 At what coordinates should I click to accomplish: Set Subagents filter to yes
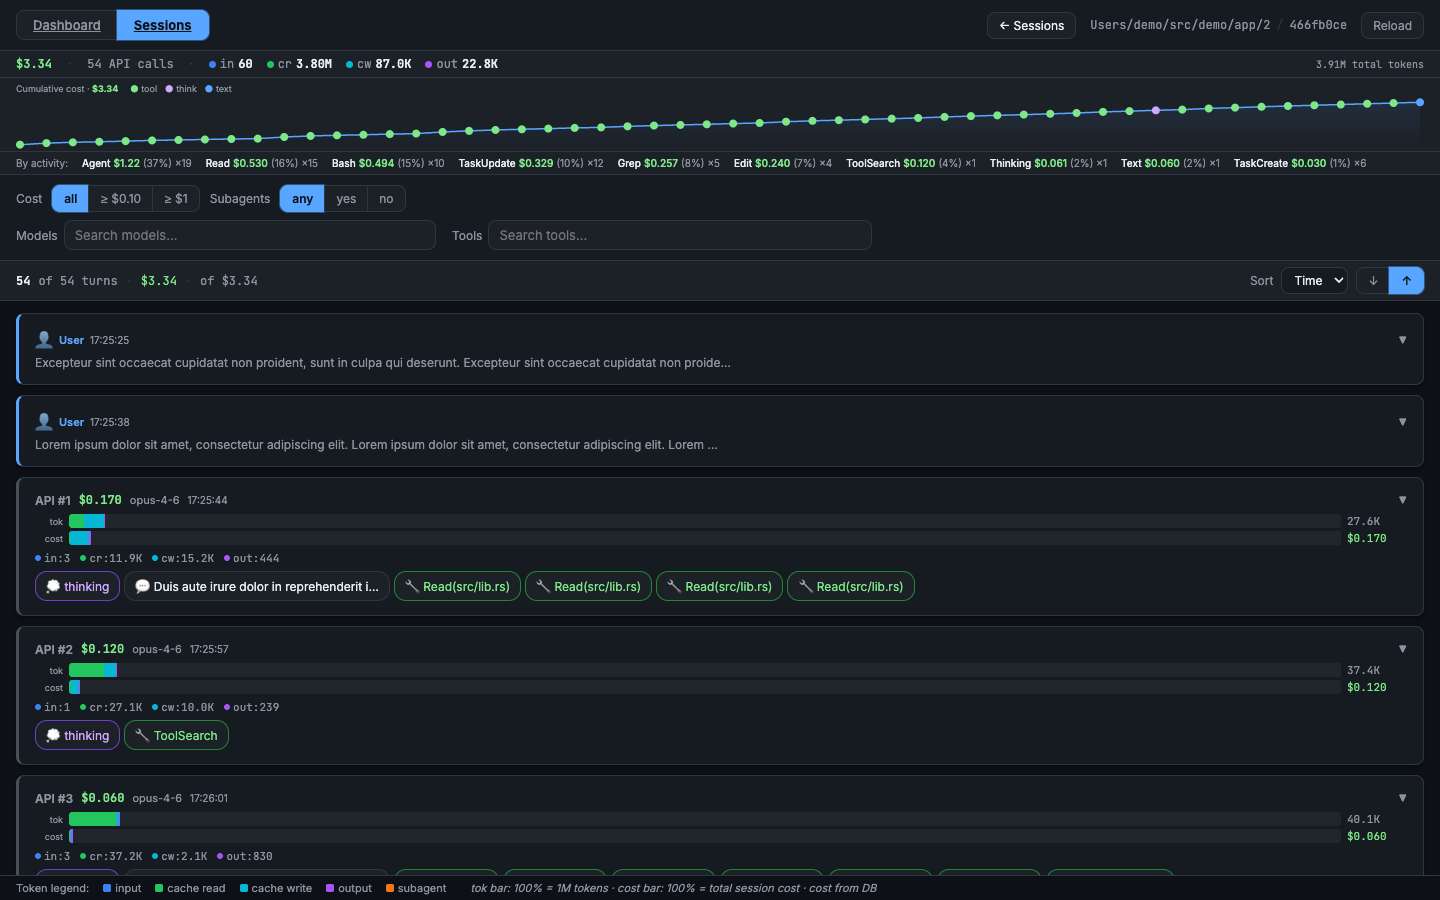tap(346, 199)
